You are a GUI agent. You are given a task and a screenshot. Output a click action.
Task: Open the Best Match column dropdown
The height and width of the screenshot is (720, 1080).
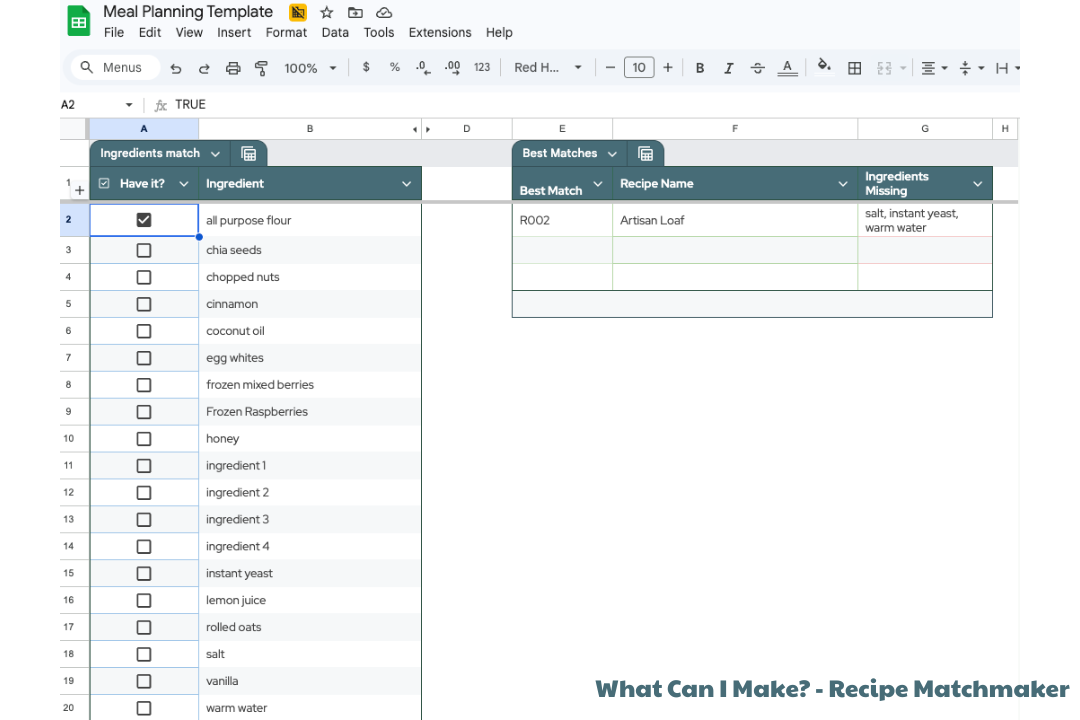point(598,184)
